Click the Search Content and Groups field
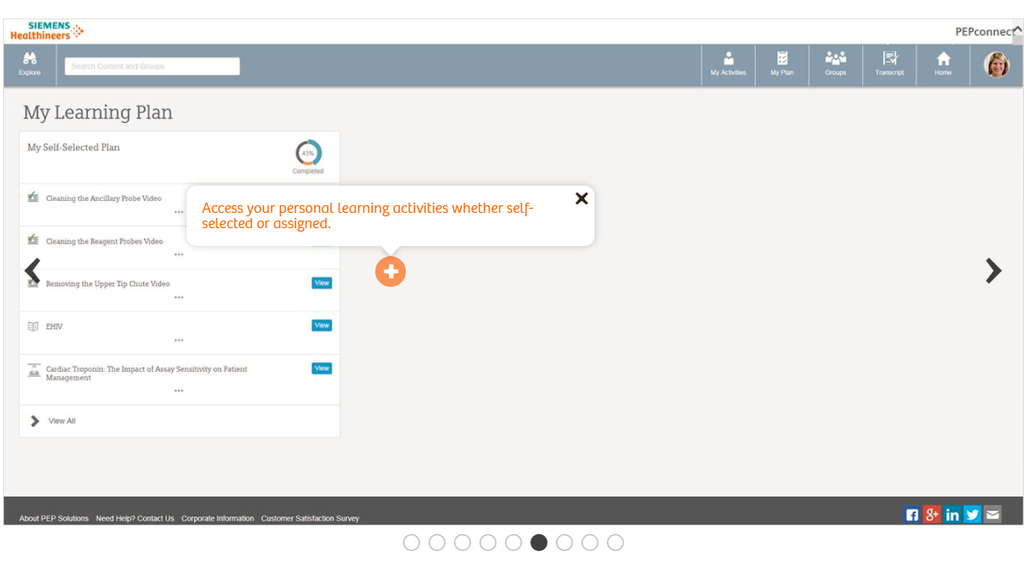The height and width of the screenshot is (576, 1024). point(152,66)
